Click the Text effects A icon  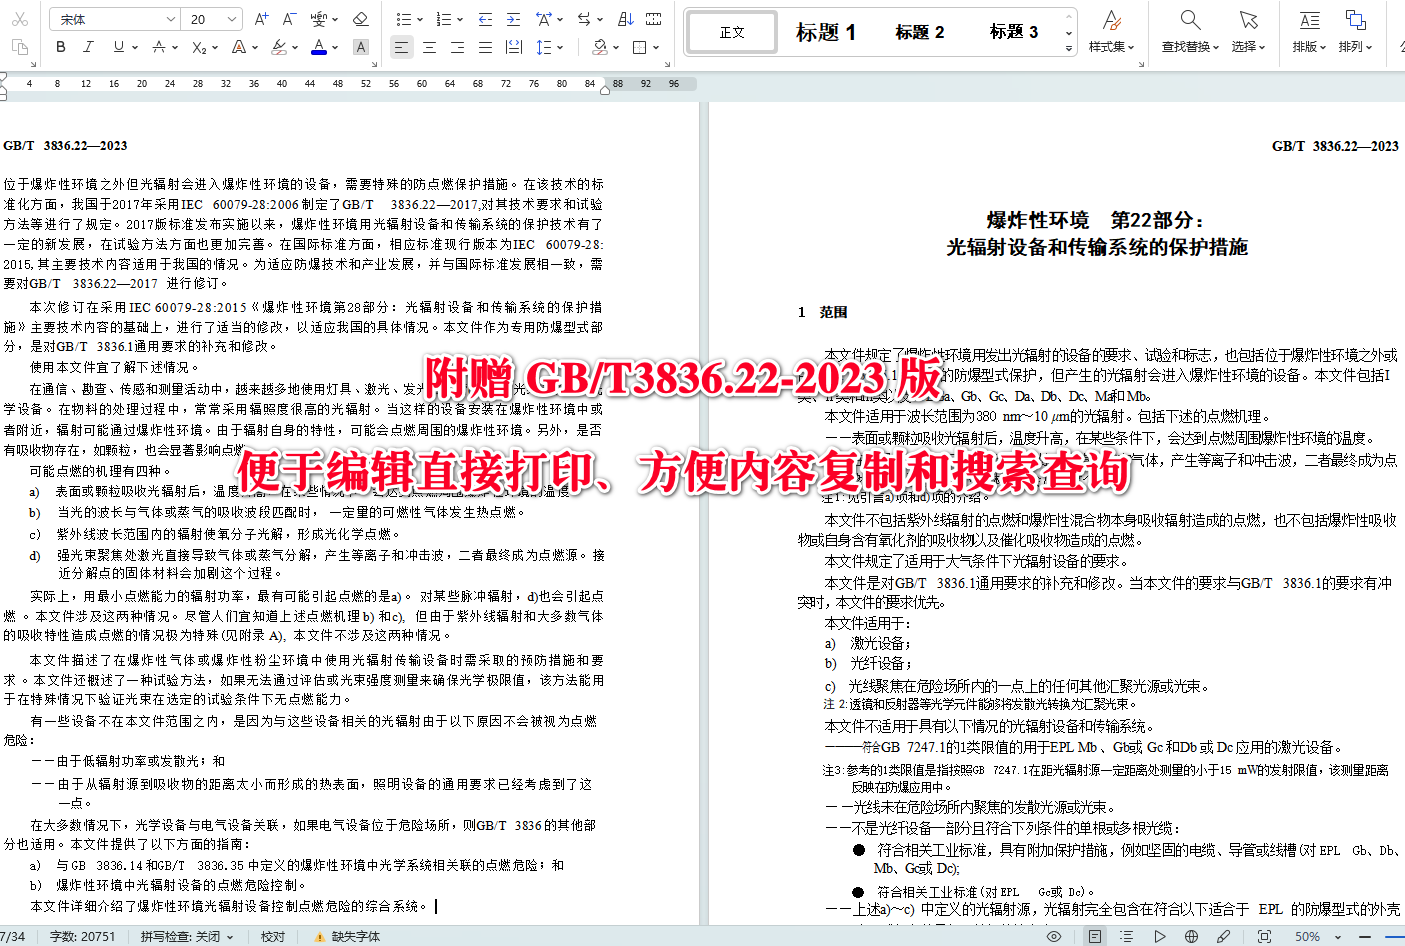238,47
